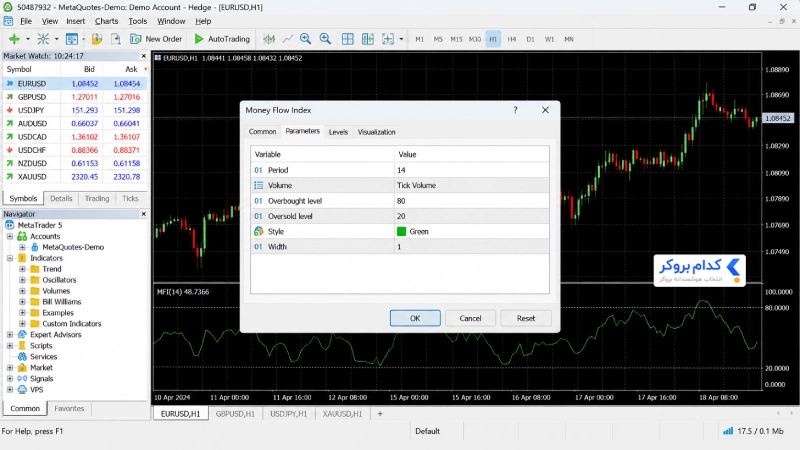
Task: Expand the Trend indicators folder
Action: click(22, 269)
